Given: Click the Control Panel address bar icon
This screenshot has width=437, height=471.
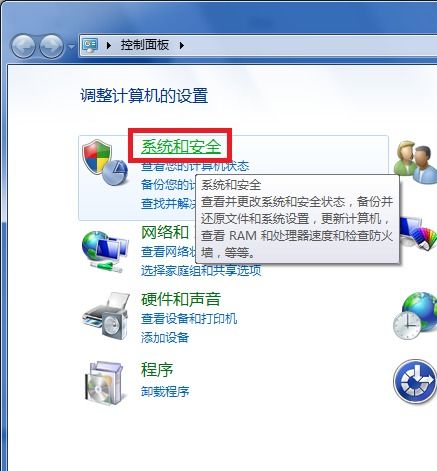Looking at the screenshot, I should 90,45.
